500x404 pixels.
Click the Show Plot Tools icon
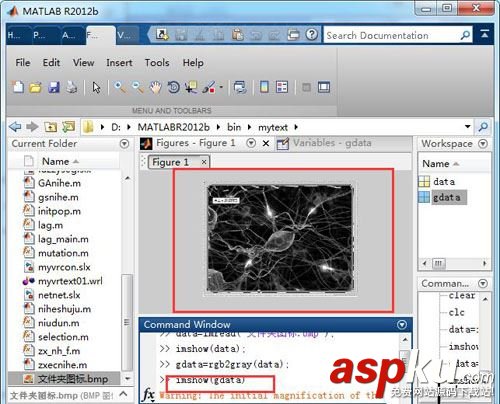(x=324, y=87)
